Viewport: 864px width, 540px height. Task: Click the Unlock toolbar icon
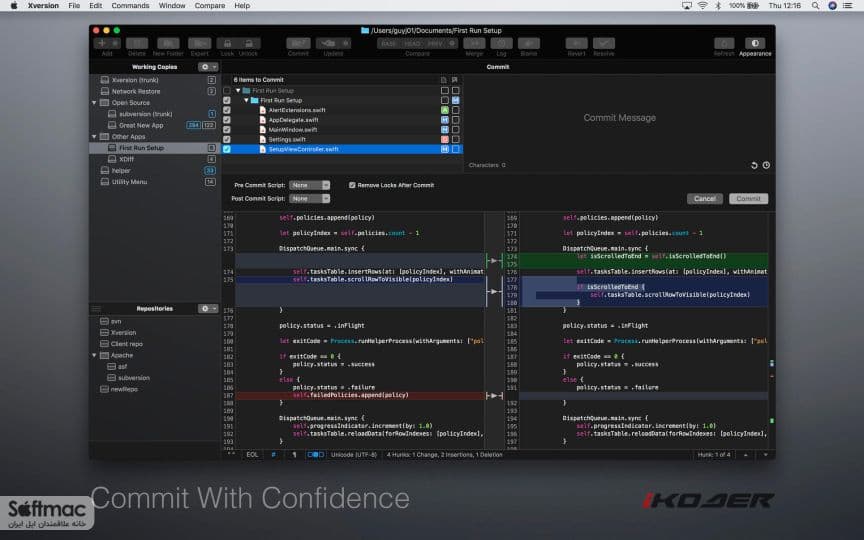coord(249,44)
